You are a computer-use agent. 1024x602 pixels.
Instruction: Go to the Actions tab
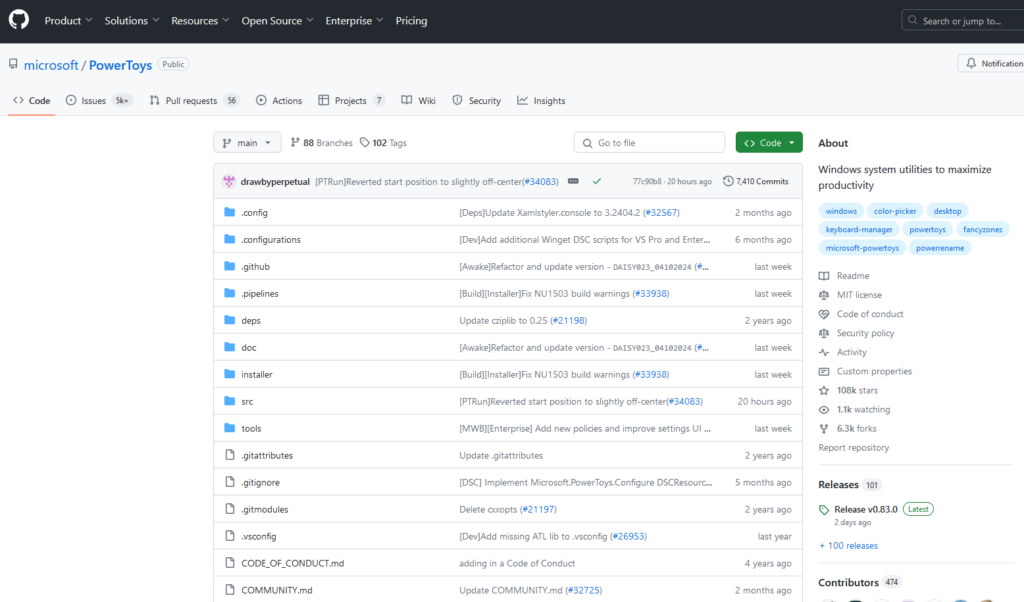click(x=280, y=101)
